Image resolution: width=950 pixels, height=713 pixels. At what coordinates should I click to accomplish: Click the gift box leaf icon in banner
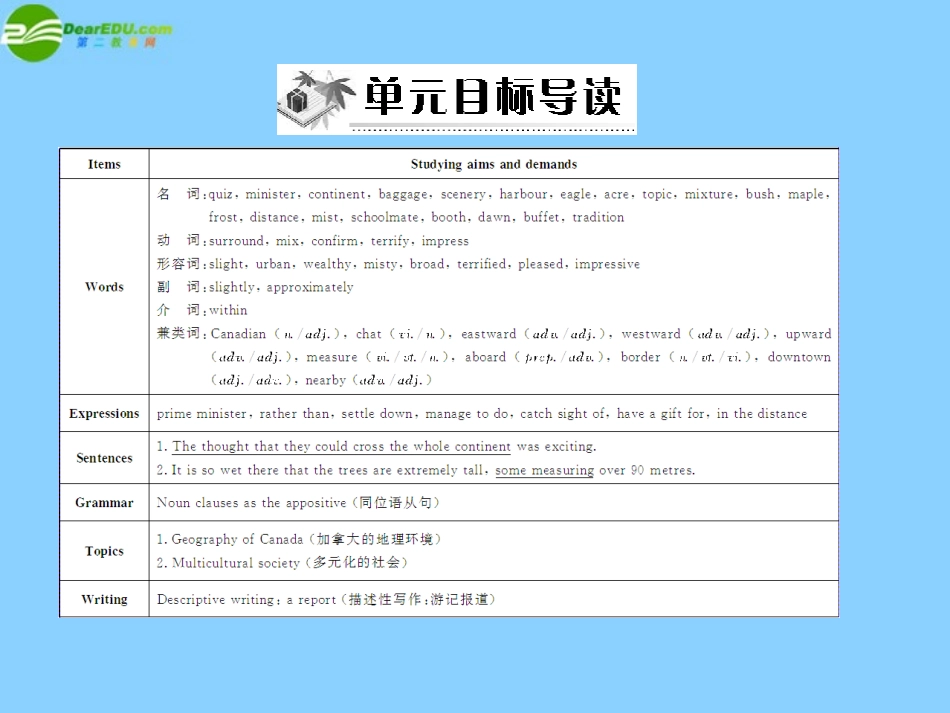(316, 100)
